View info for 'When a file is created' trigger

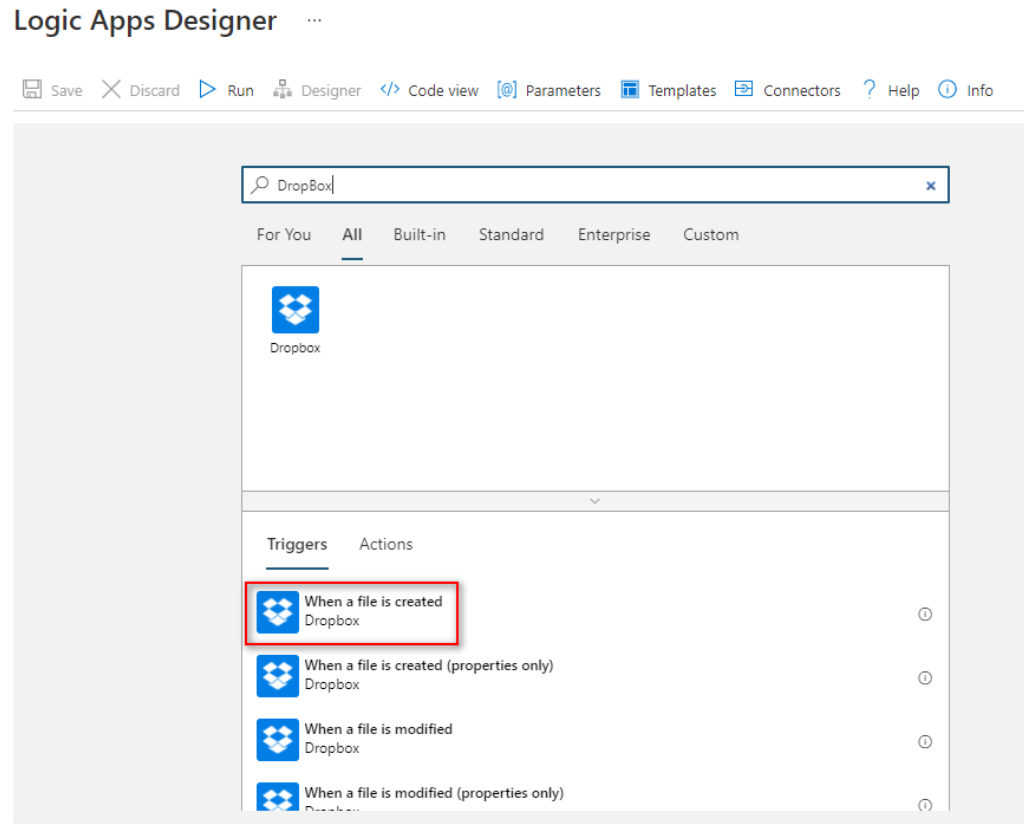coord(925,614)
